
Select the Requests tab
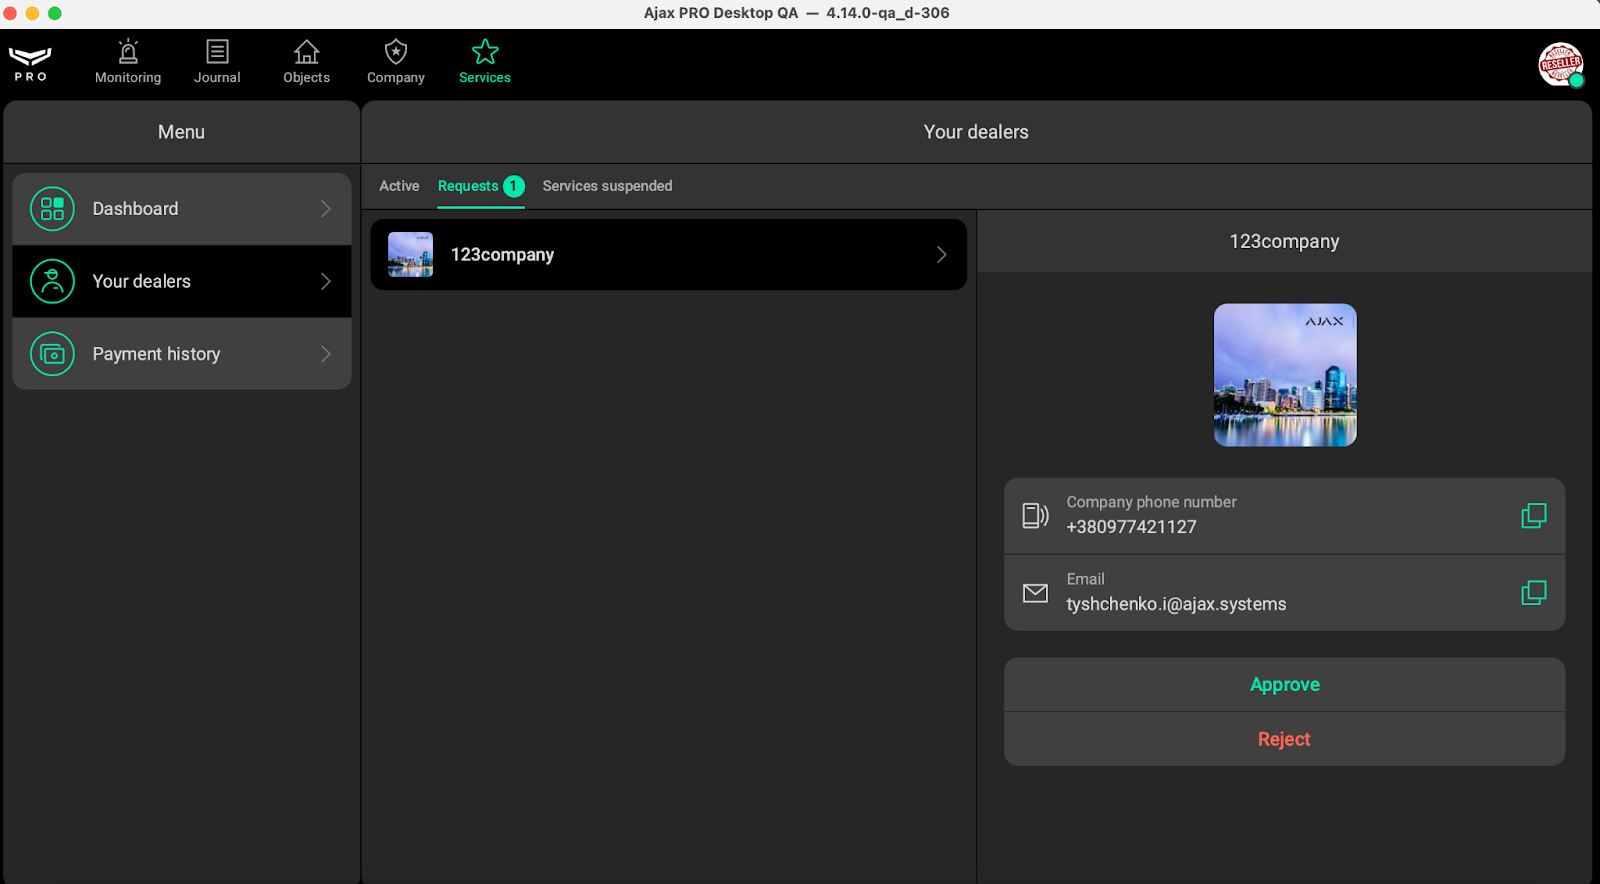point(468,186)
